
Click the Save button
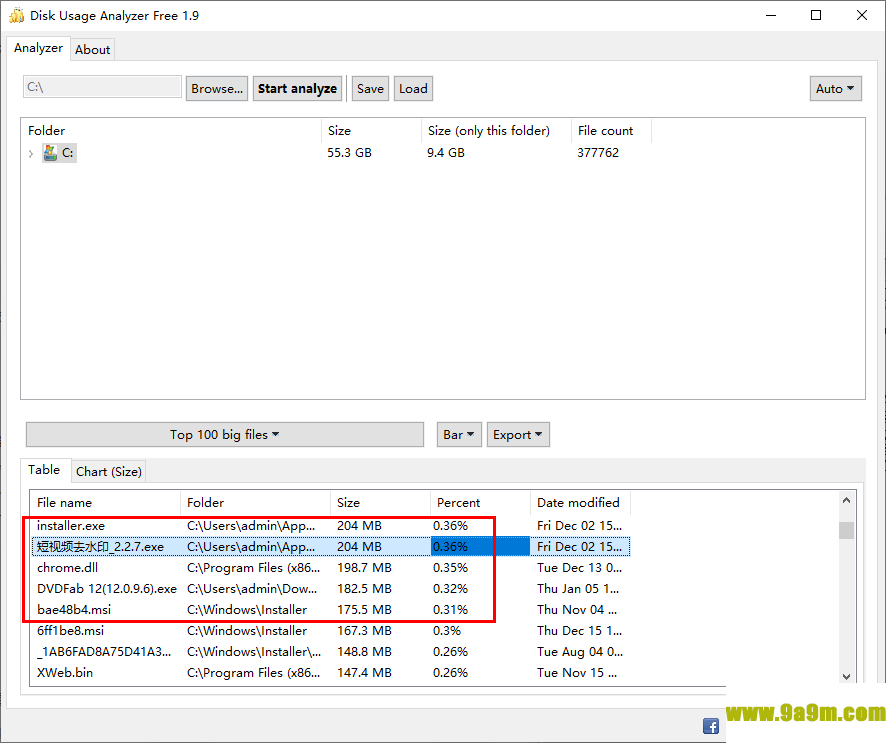(370, 89)
